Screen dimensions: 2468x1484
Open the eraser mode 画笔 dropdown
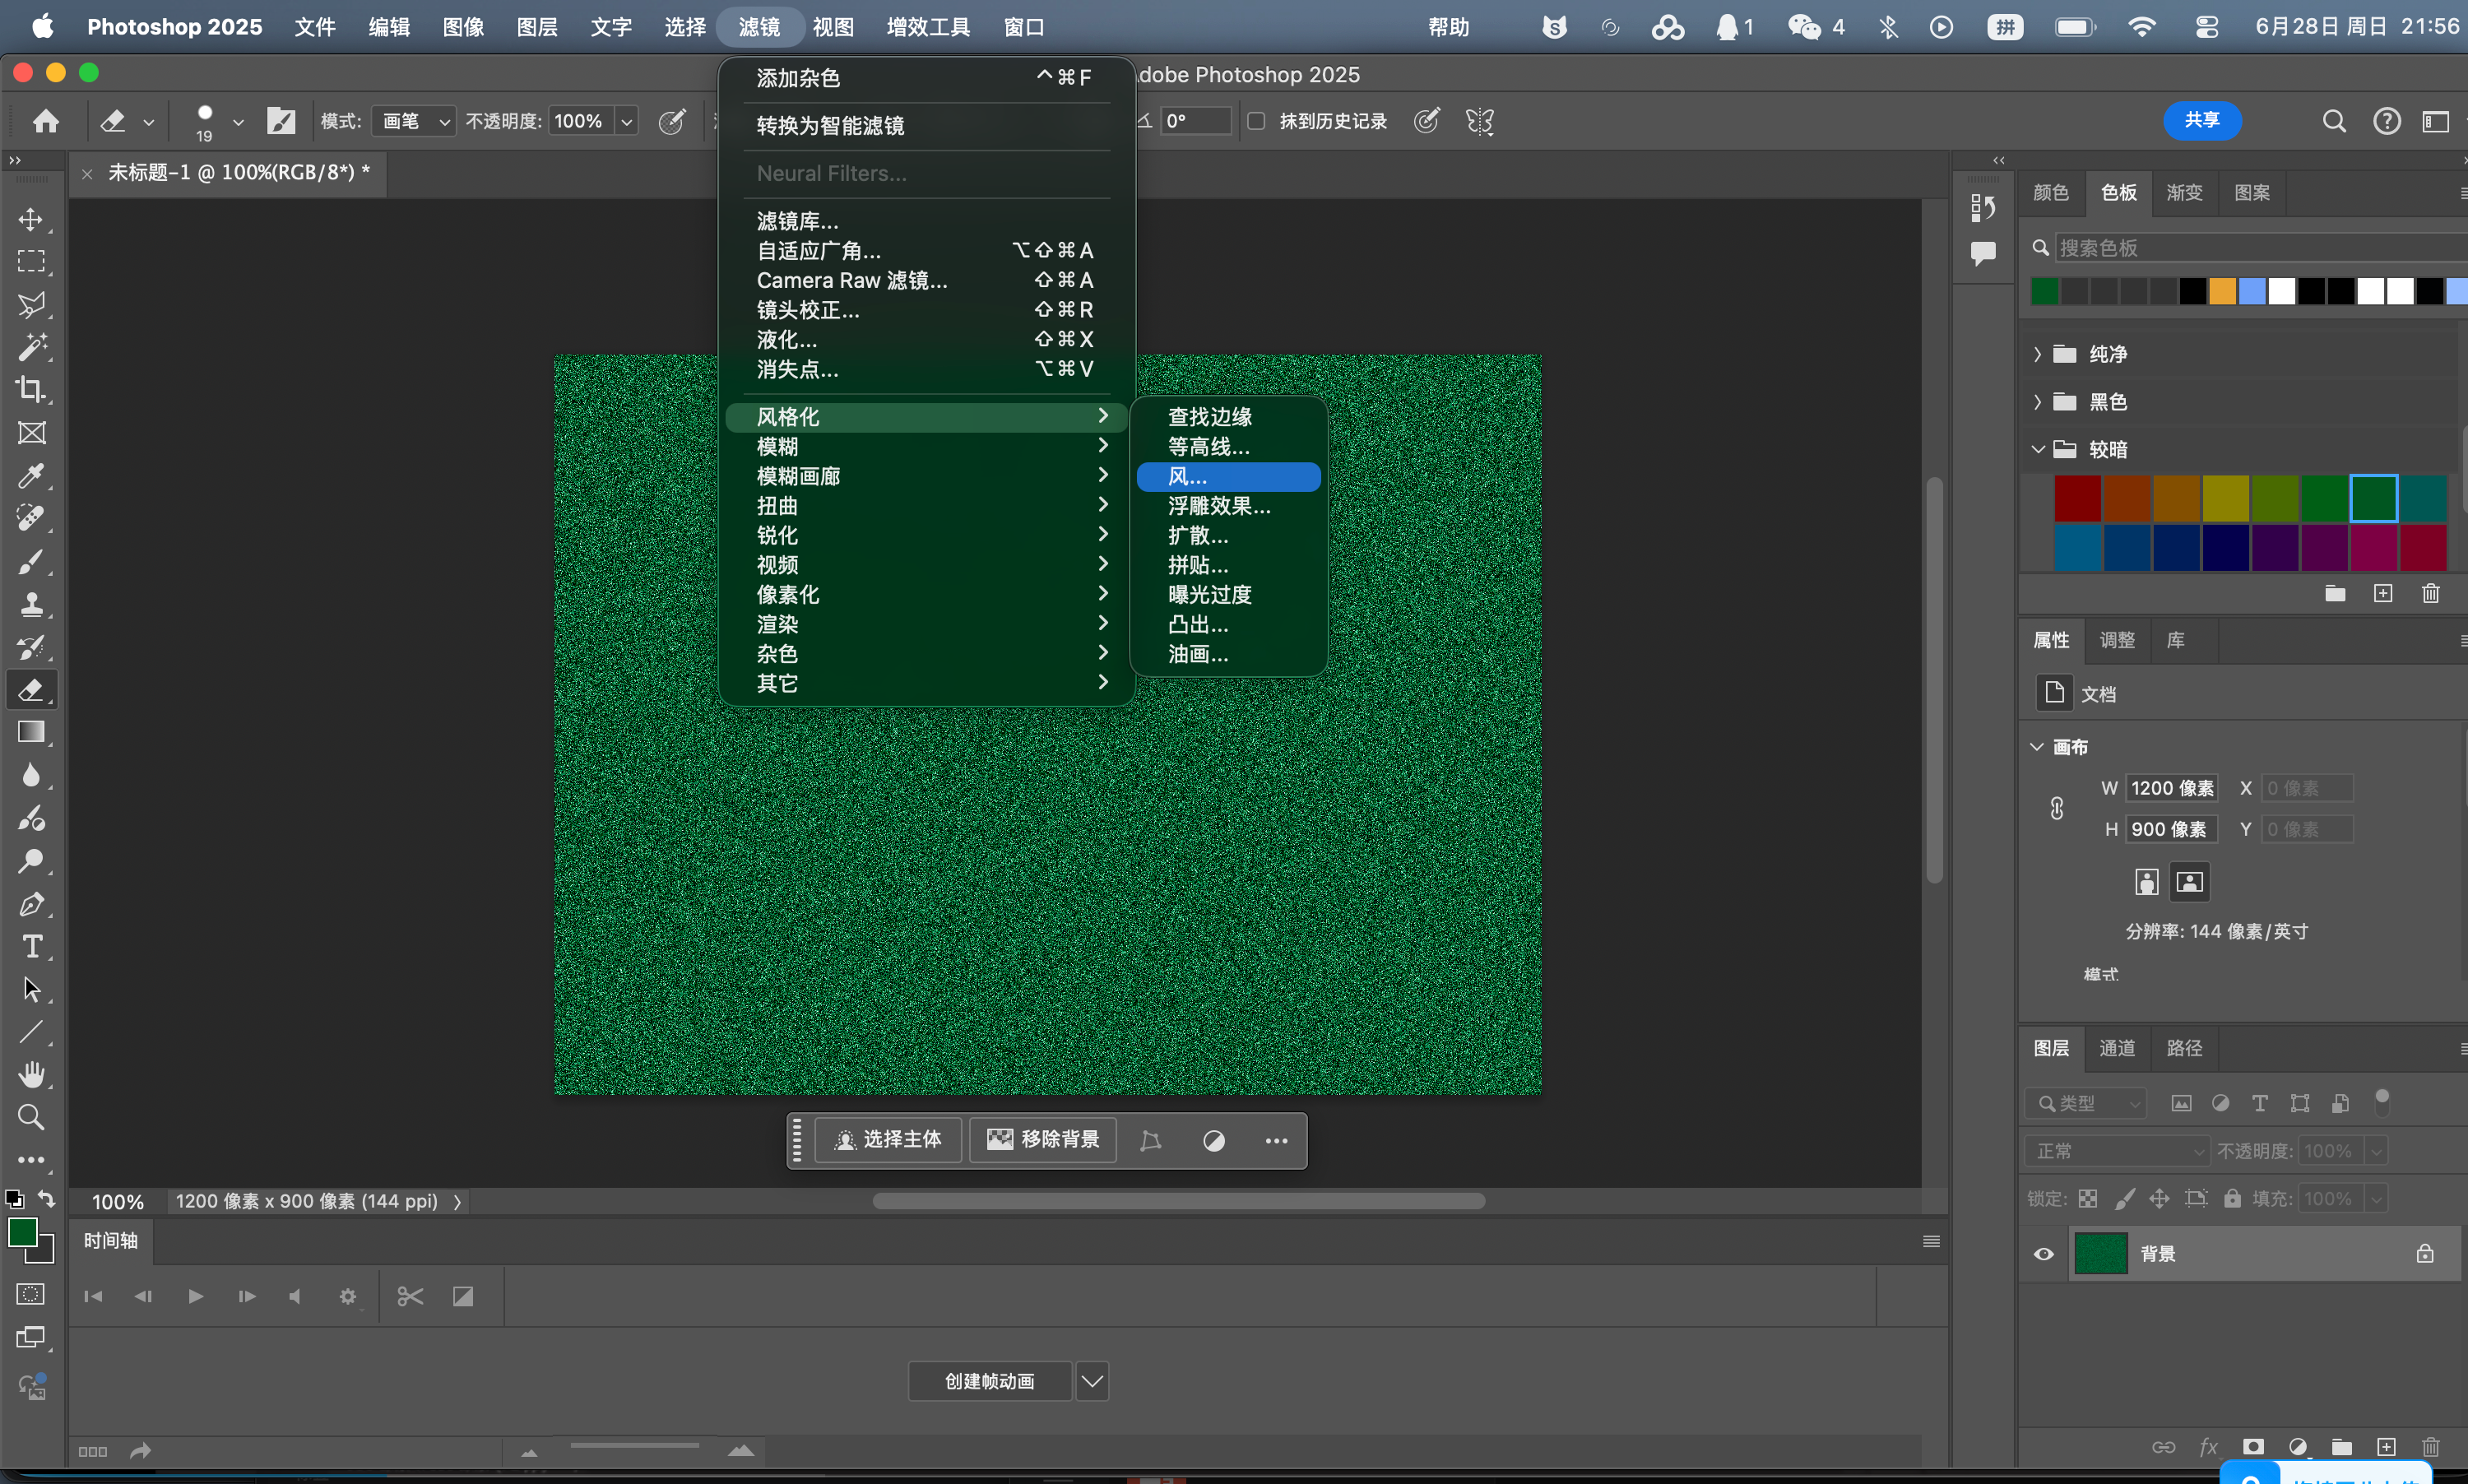pos(414,121)
